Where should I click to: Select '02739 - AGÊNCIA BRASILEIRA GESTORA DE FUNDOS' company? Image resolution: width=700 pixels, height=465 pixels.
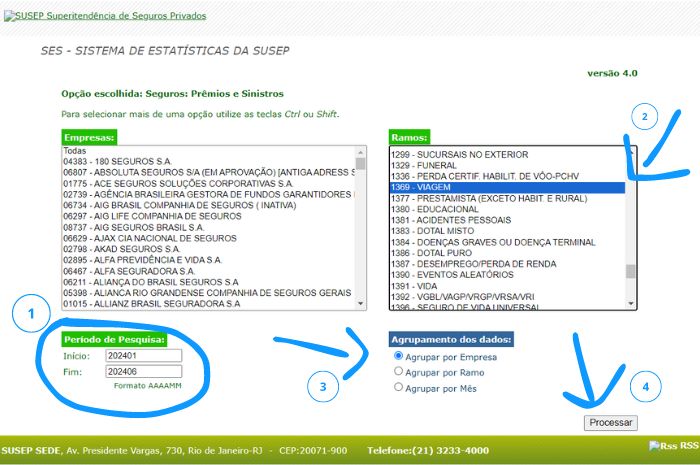tap(208, 195)
